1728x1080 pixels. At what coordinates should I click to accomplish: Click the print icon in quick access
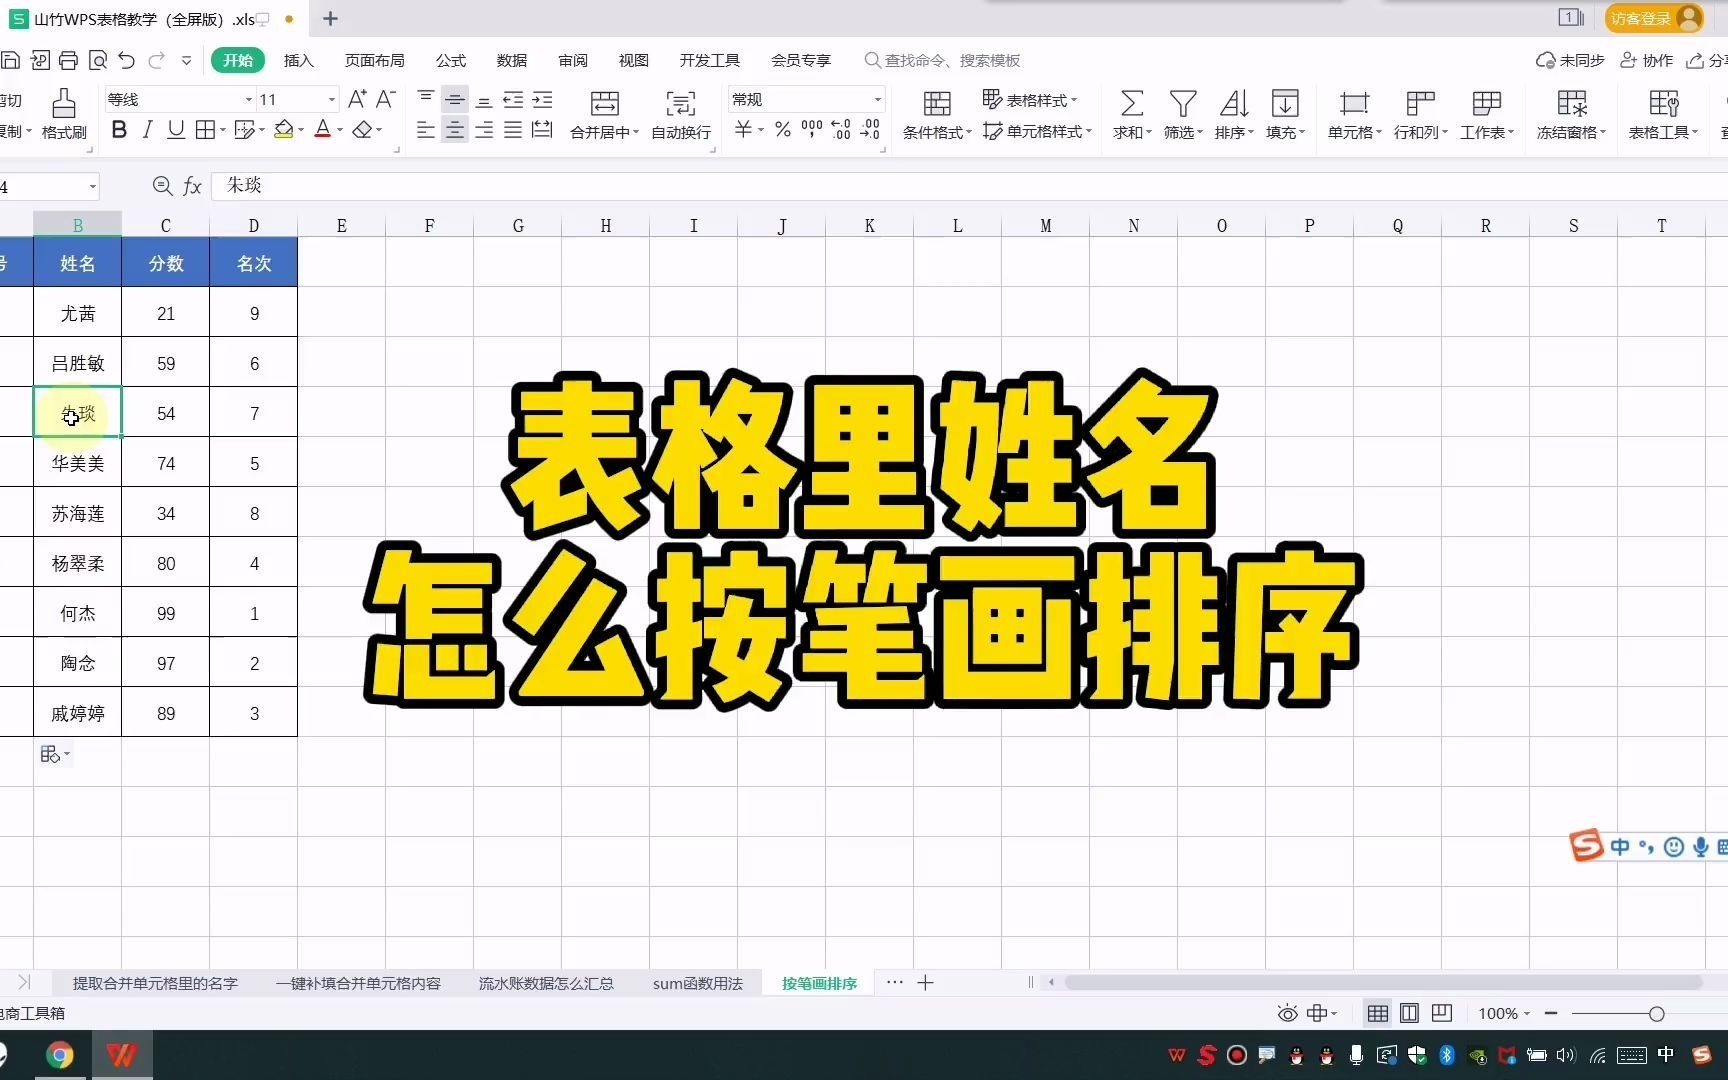click(x=68, y=60)
